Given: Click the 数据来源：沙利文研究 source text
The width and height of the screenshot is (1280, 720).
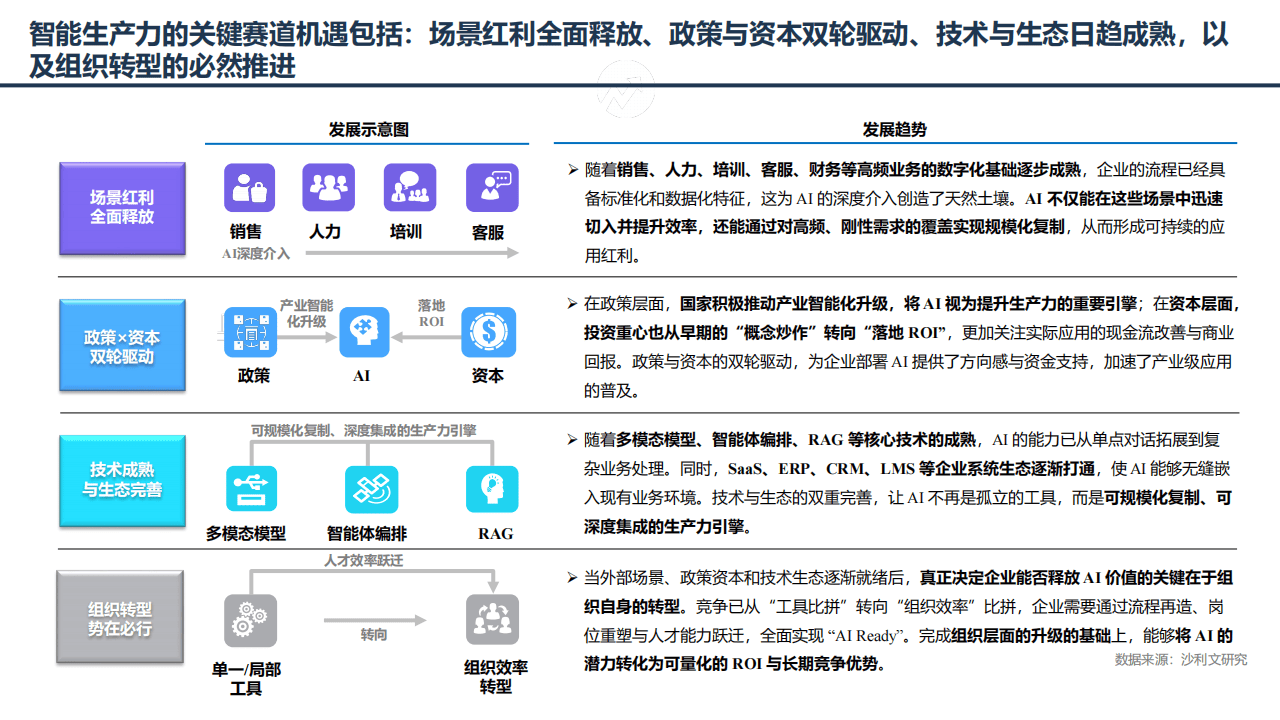Looking at the screenshot, I should (x=1180, y=660).
